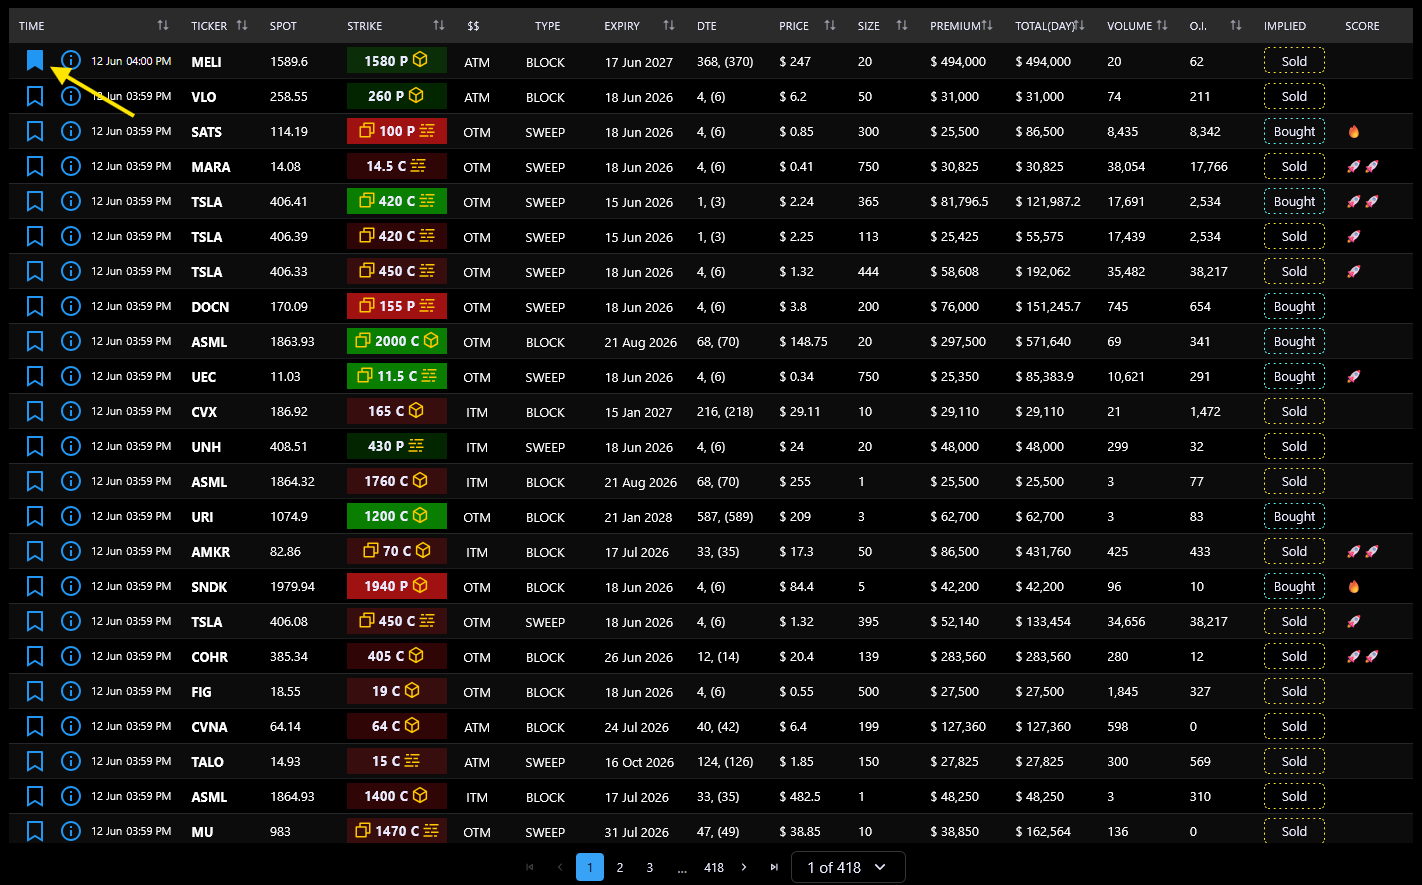
Task: Toggle the bookmark for MARA
Action: pyautogui.click(x=35, y=166)
